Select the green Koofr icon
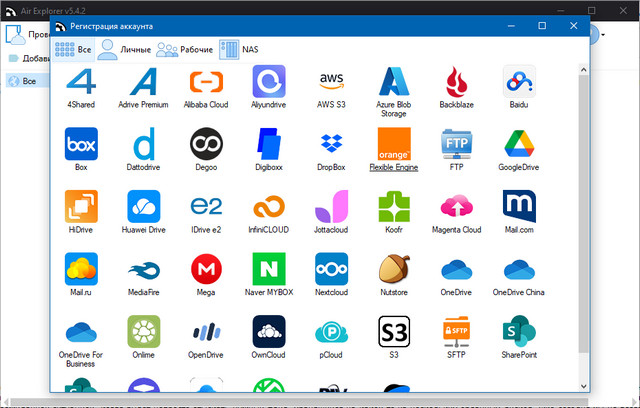Viewport: 640px width, 408px height. pos(393,206)
